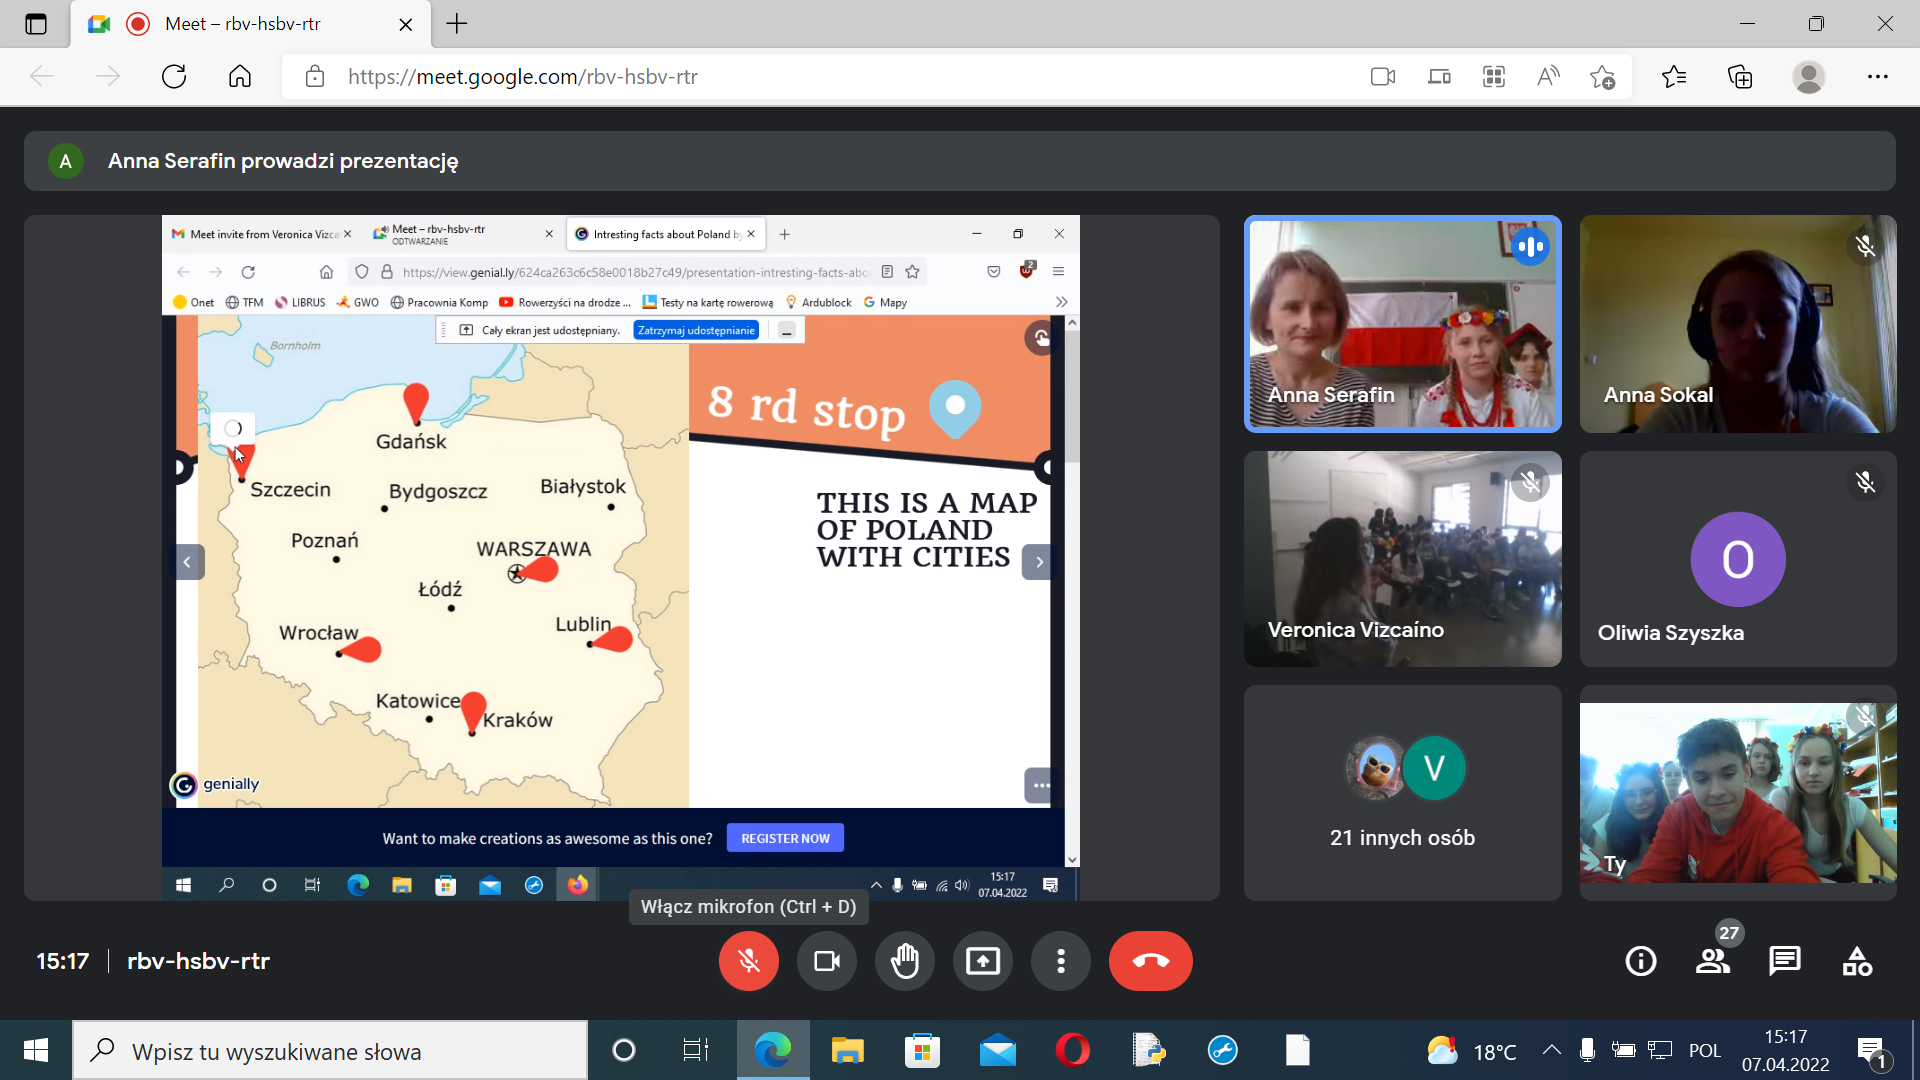The image size is (1920, 1080).
Task: Click the 21 innych osób tile
Action: 1402,793
